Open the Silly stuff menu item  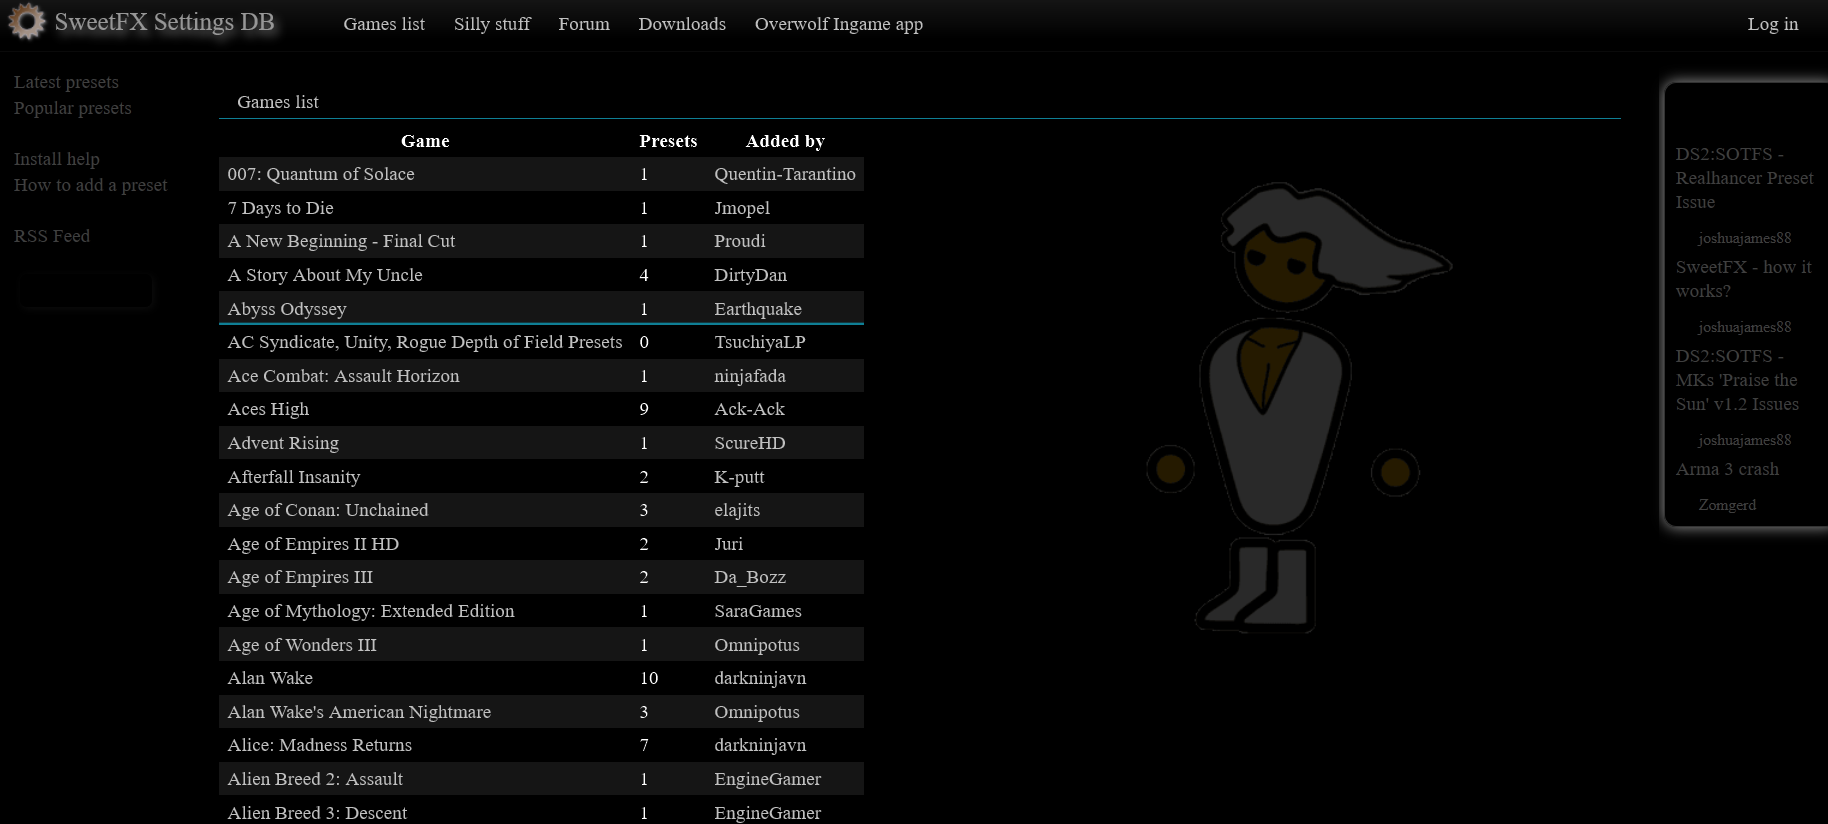(492, 24)
